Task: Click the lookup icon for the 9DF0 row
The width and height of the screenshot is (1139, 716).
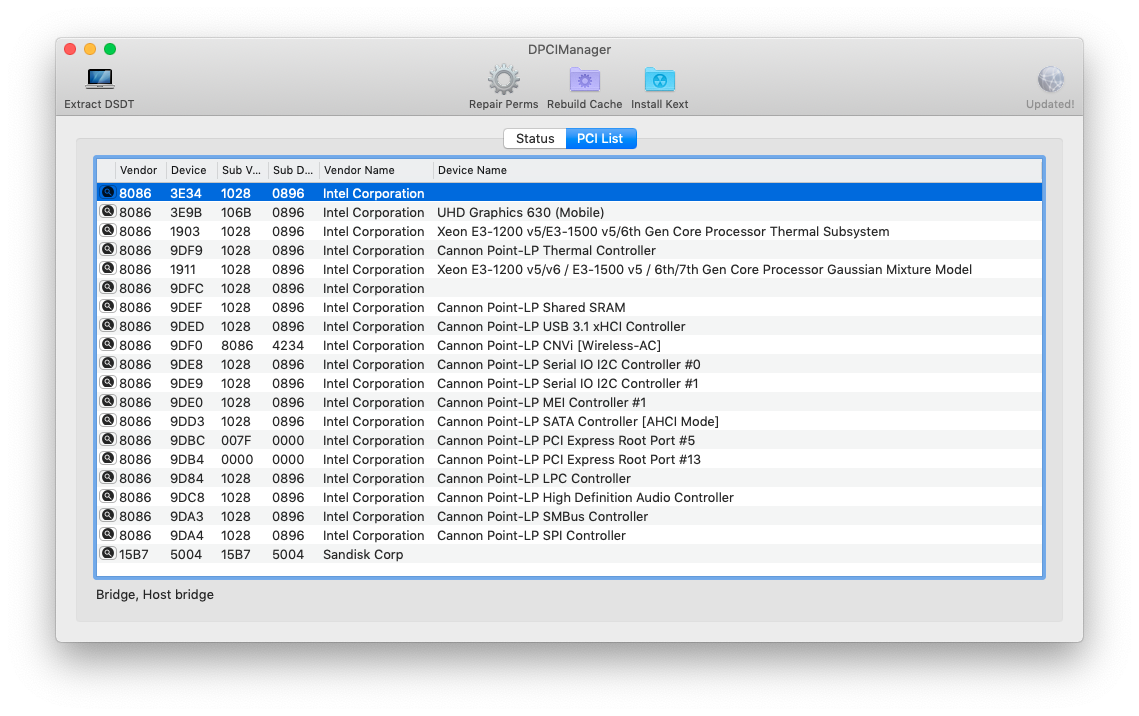Action: click(108, 344)
